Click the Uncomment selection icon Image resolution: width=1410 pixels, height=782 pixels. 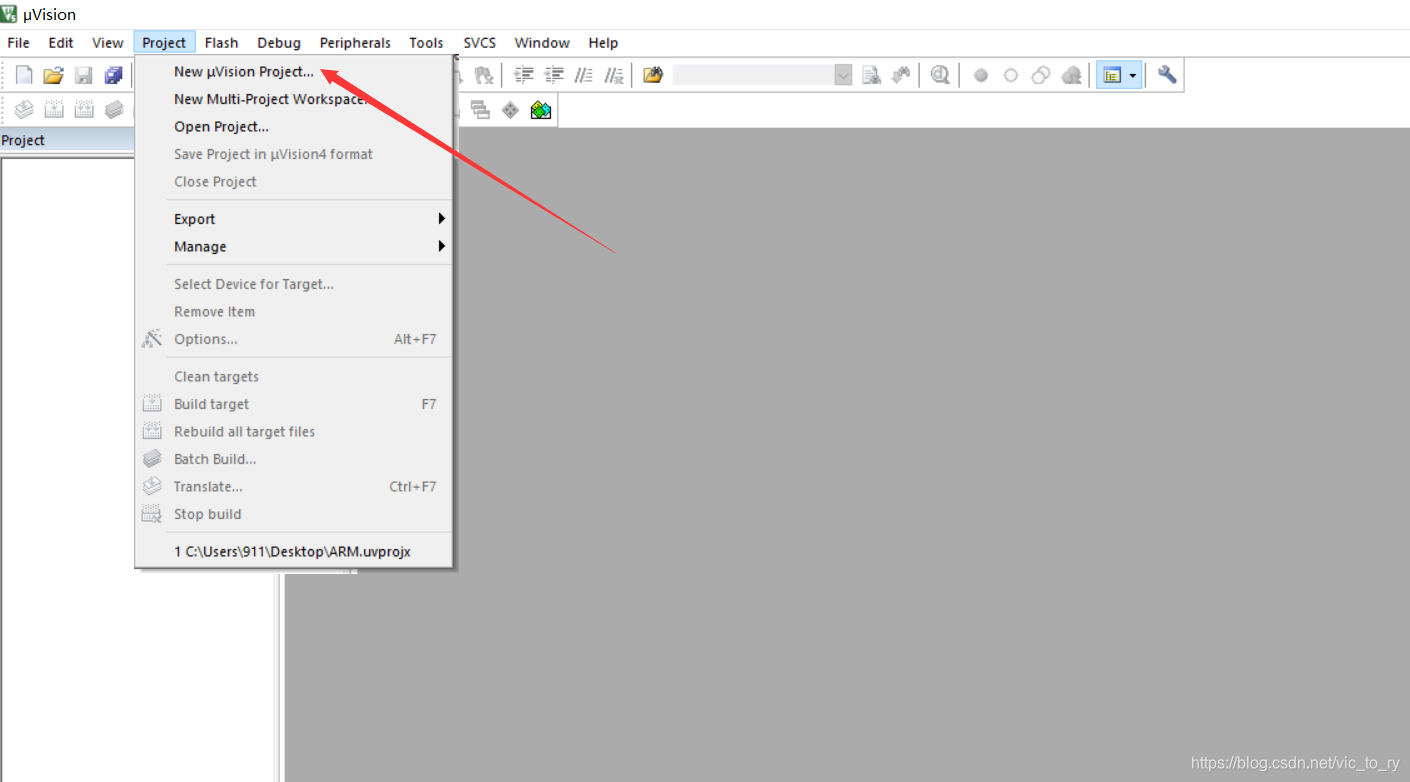coord(614,75)
